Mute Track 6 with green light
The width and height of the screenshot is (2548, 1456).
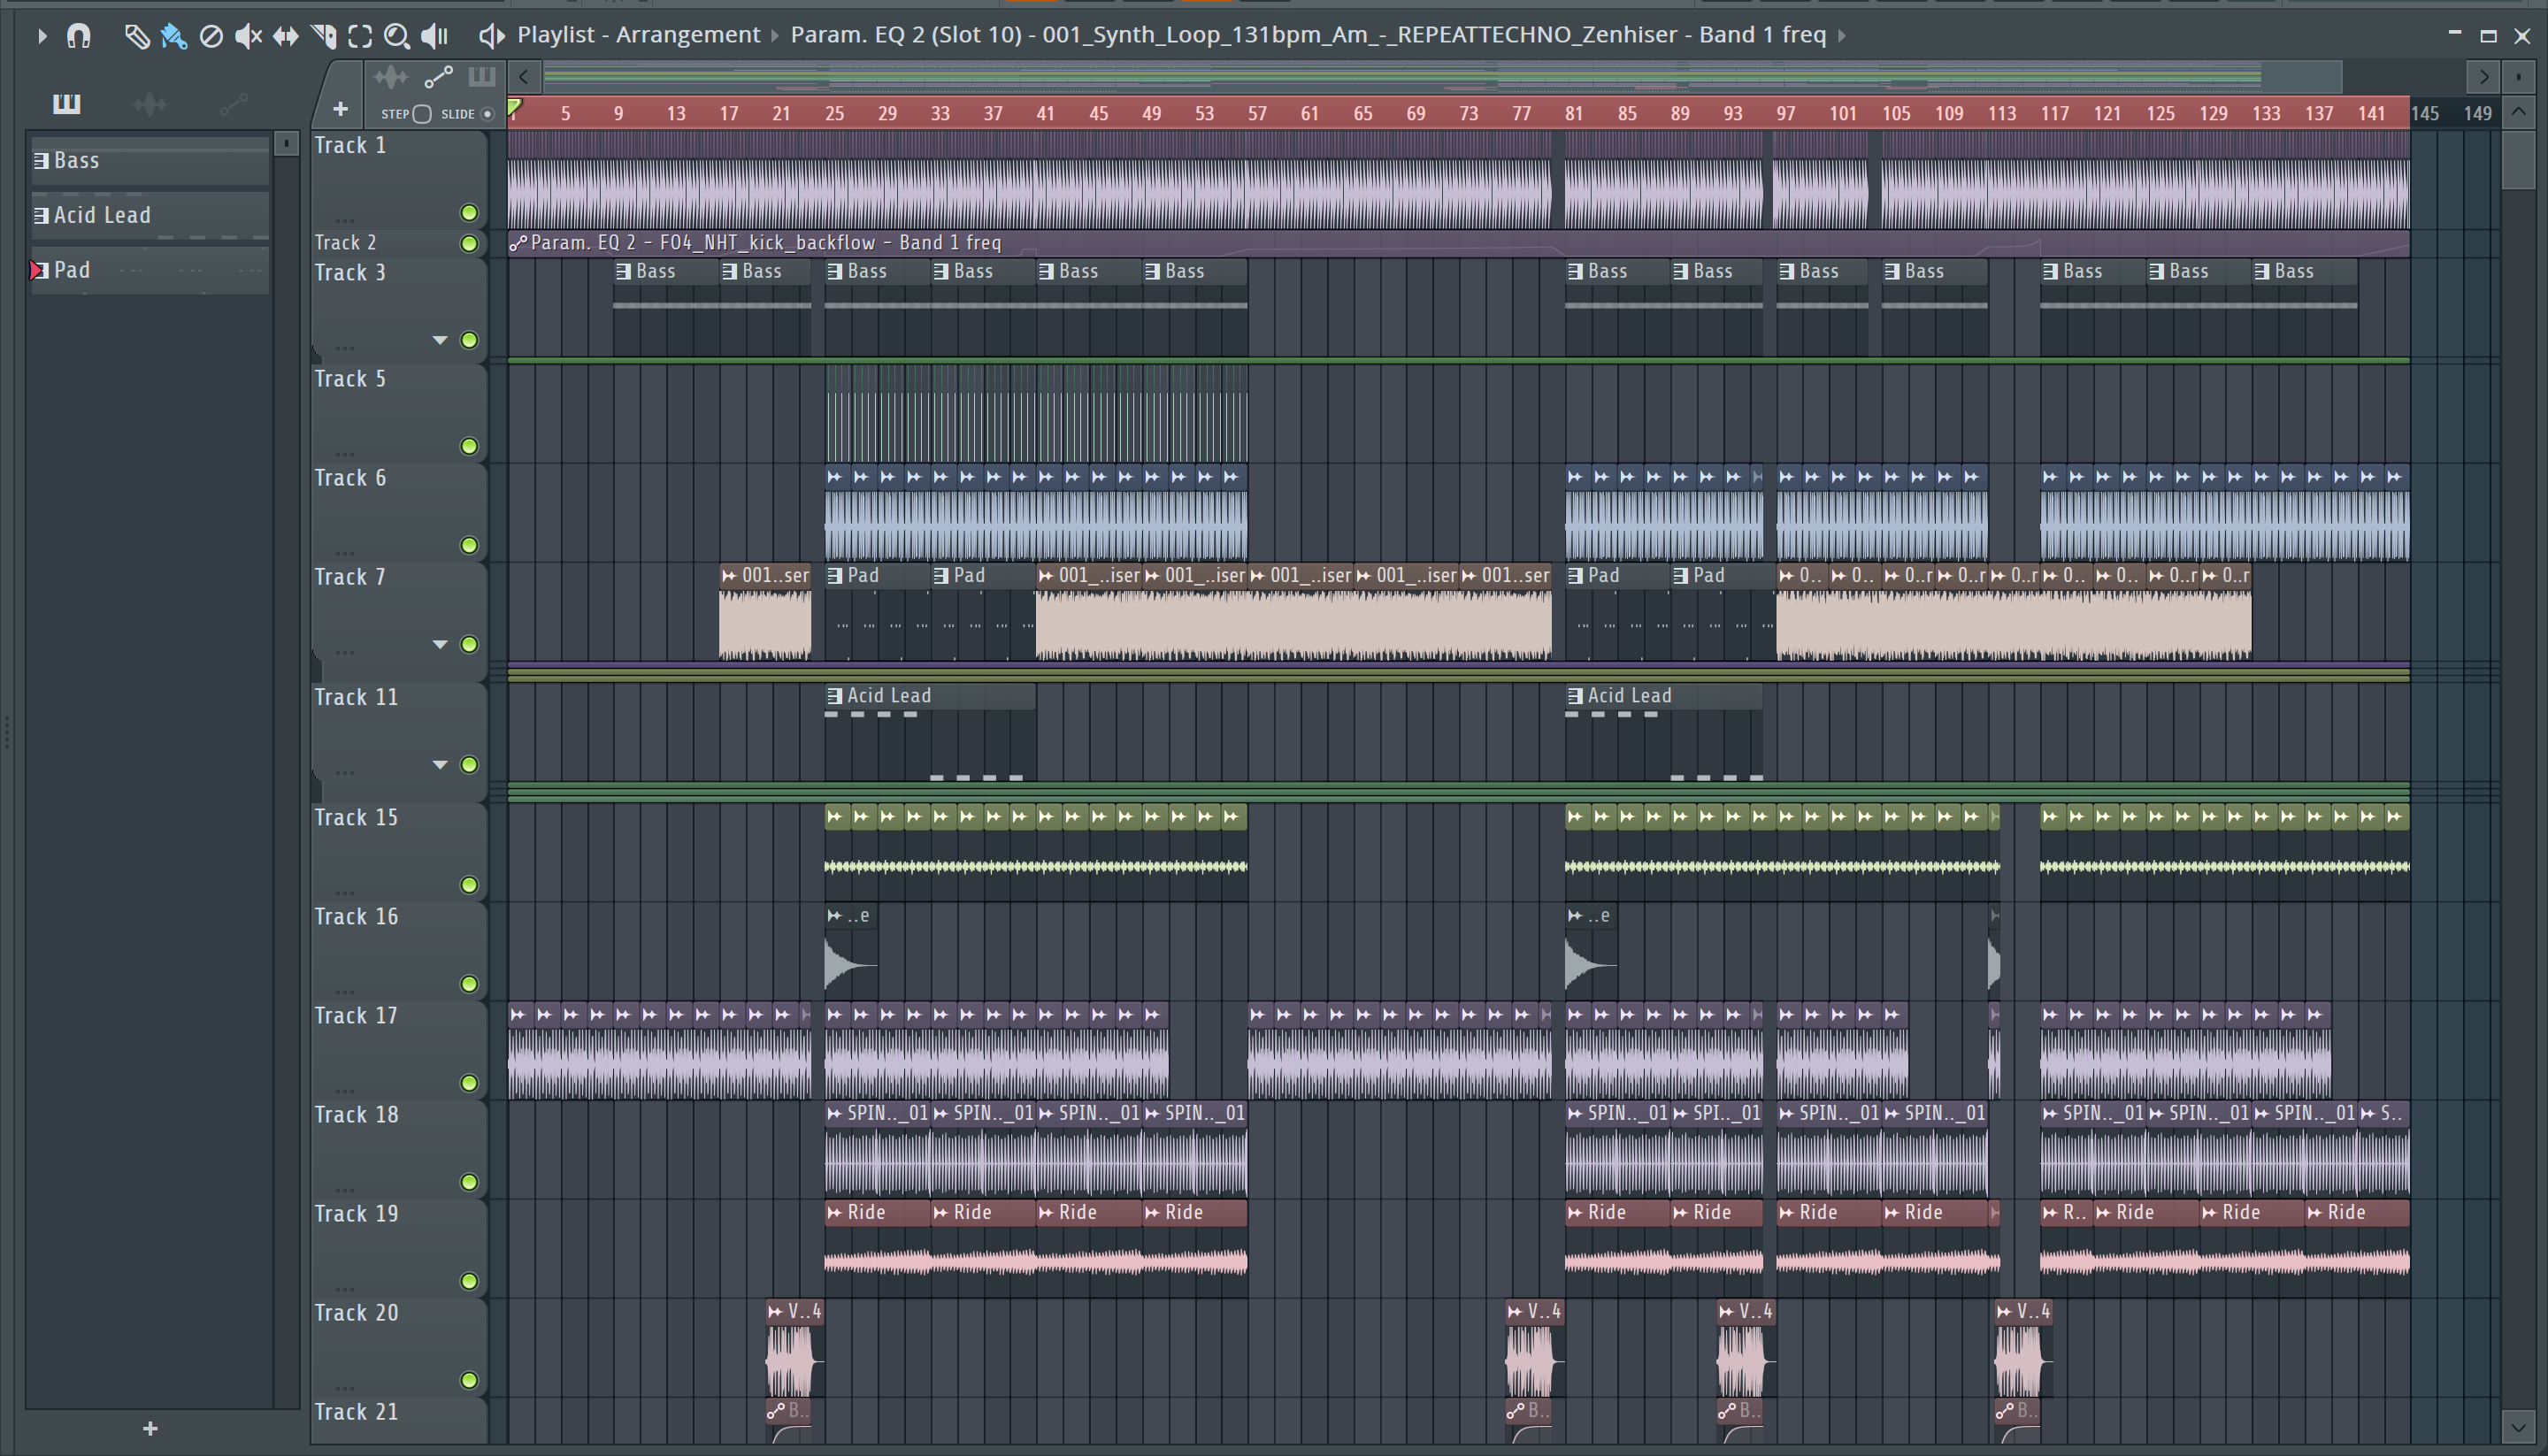pos(469,545)
